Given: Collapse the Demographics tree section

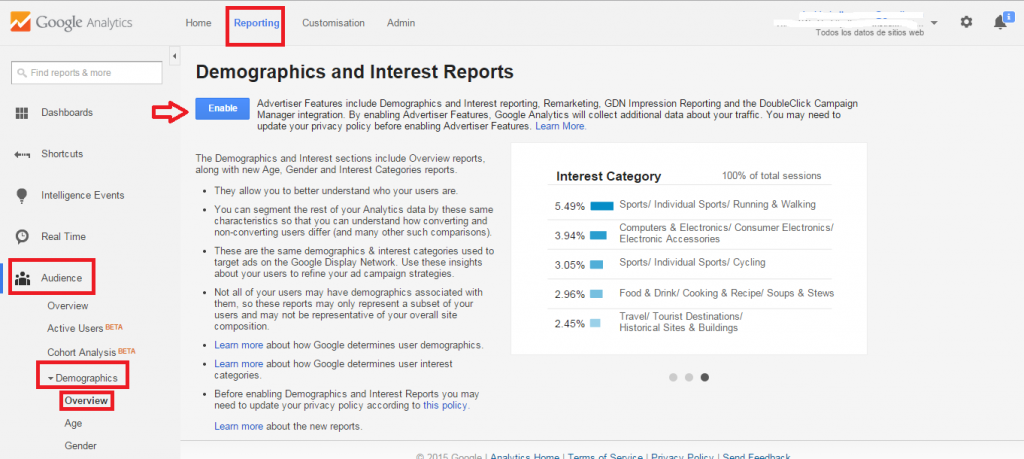Looking at the screenshot, I should tap(50, 379).
